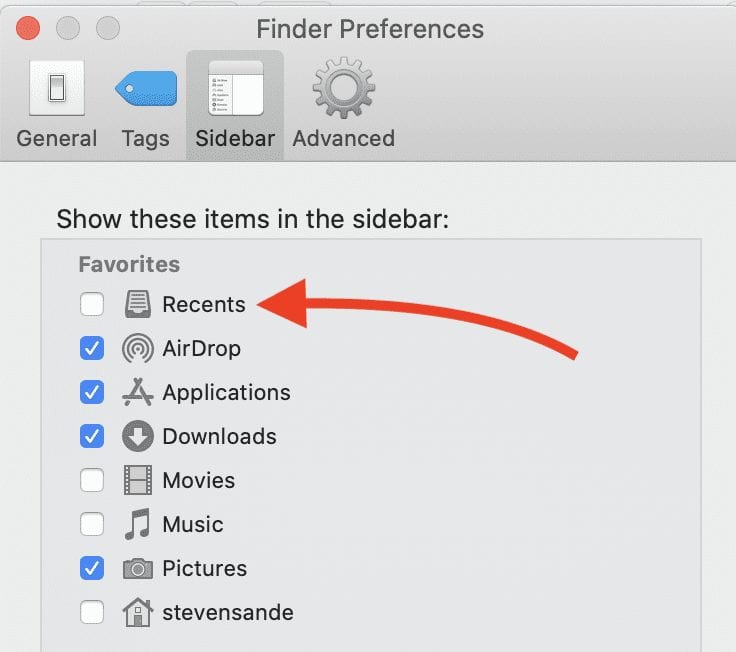Switch to the Tags tab label
This screenshot has width=736, height=652.
click(x=145, y=138)
